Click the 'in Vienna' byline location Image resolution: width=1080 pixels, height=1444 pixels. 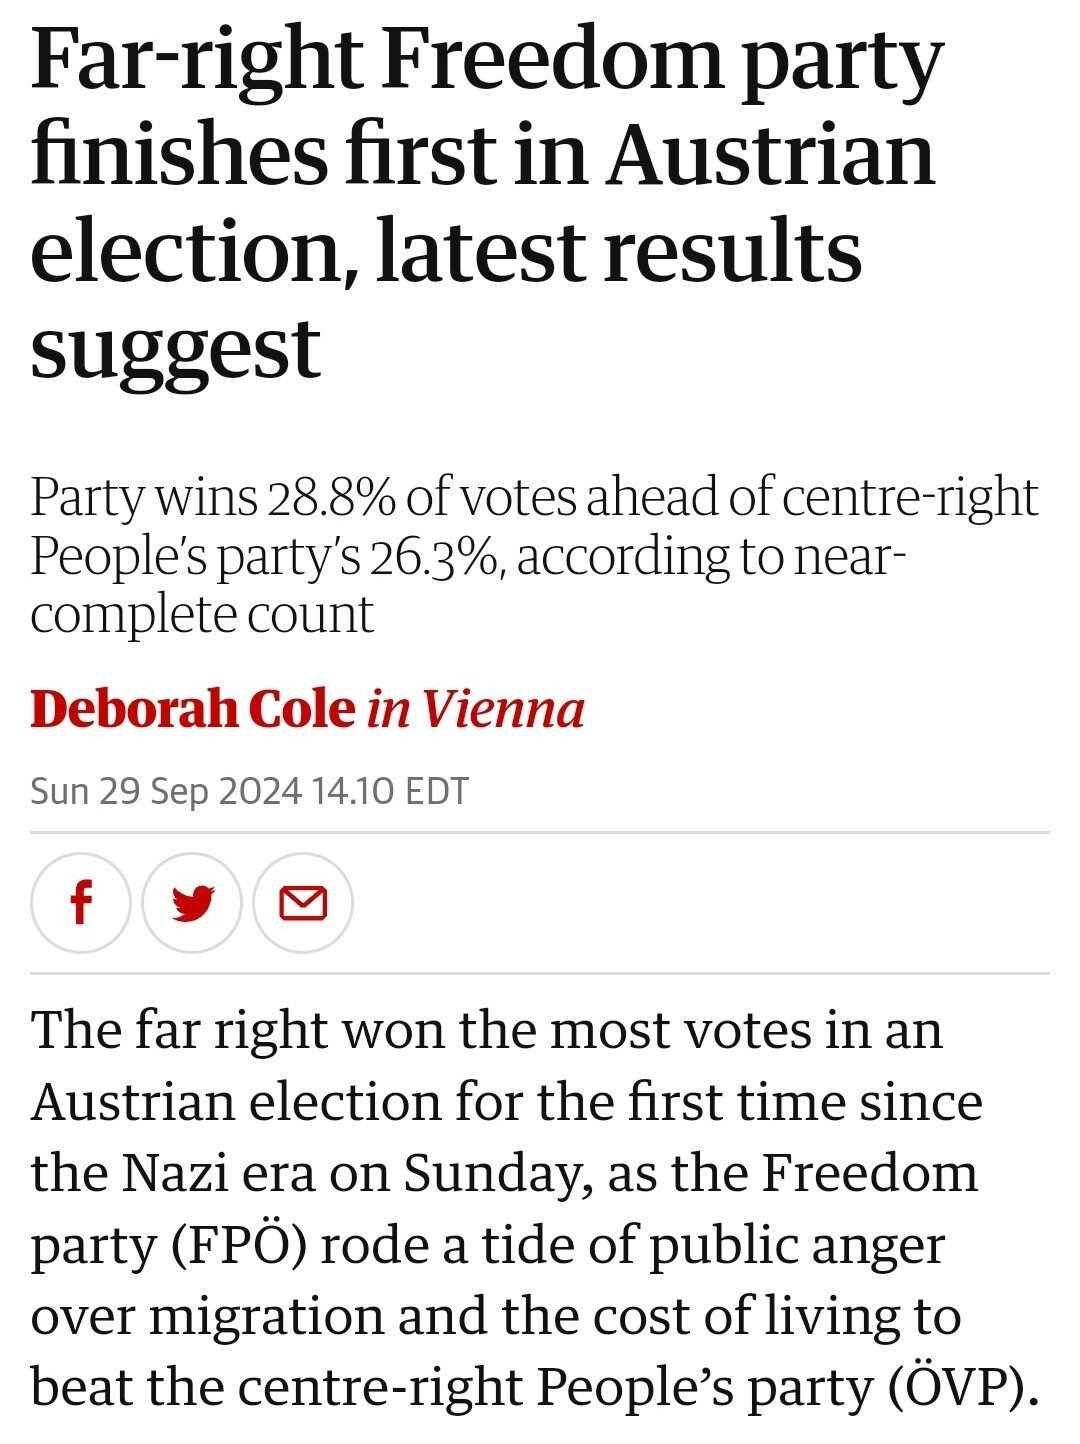pyautogui.click(x=476, y=709)
